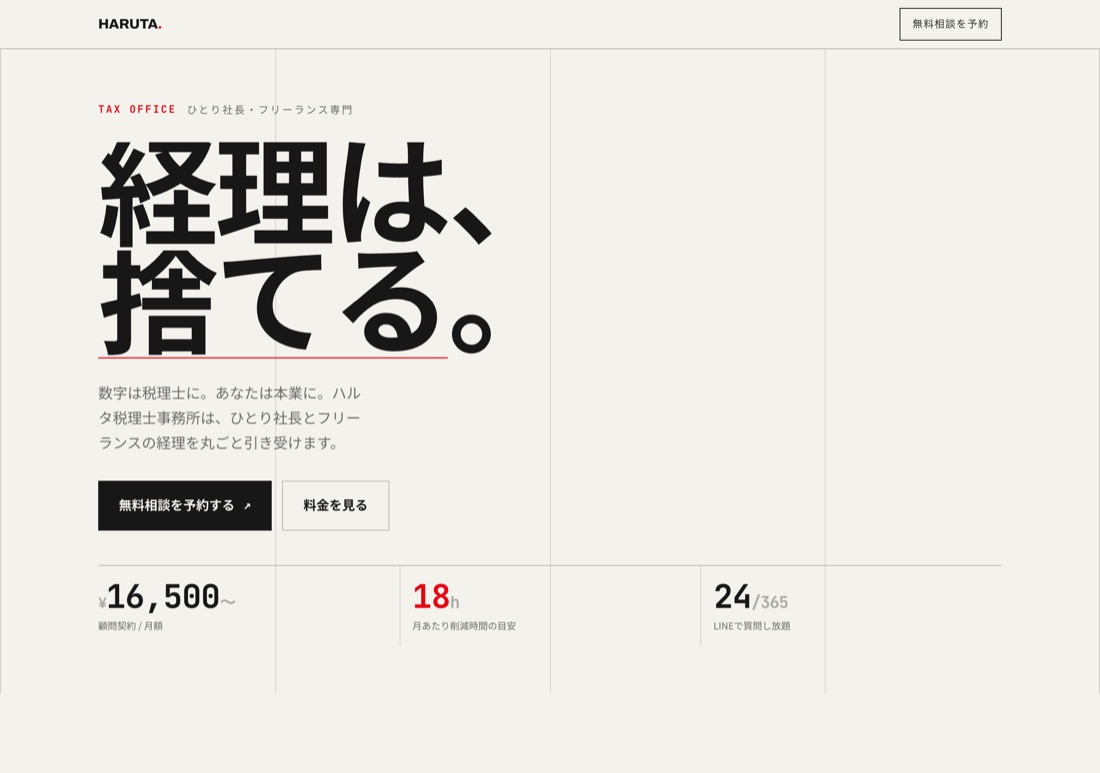
Task: Click the red 18h figure
Action: click(436, 597)
